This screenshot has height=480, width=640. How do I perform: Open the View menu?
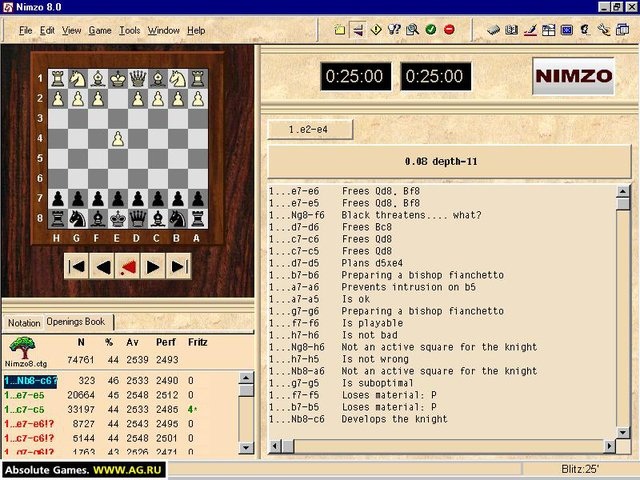(x=71, y=30)
